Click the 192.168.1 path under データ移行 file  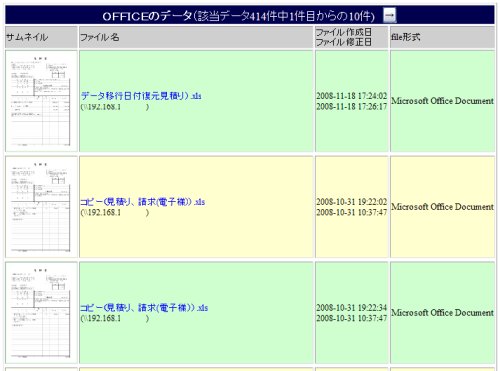[115, 107]
